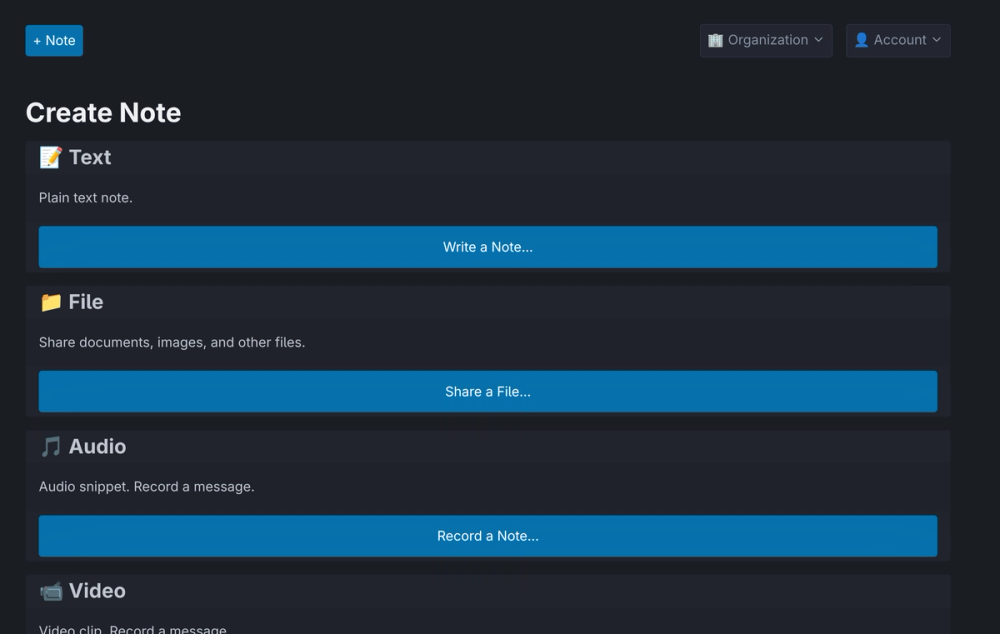
Task: Click the folder icon beside File
Action: coord(50,302)
